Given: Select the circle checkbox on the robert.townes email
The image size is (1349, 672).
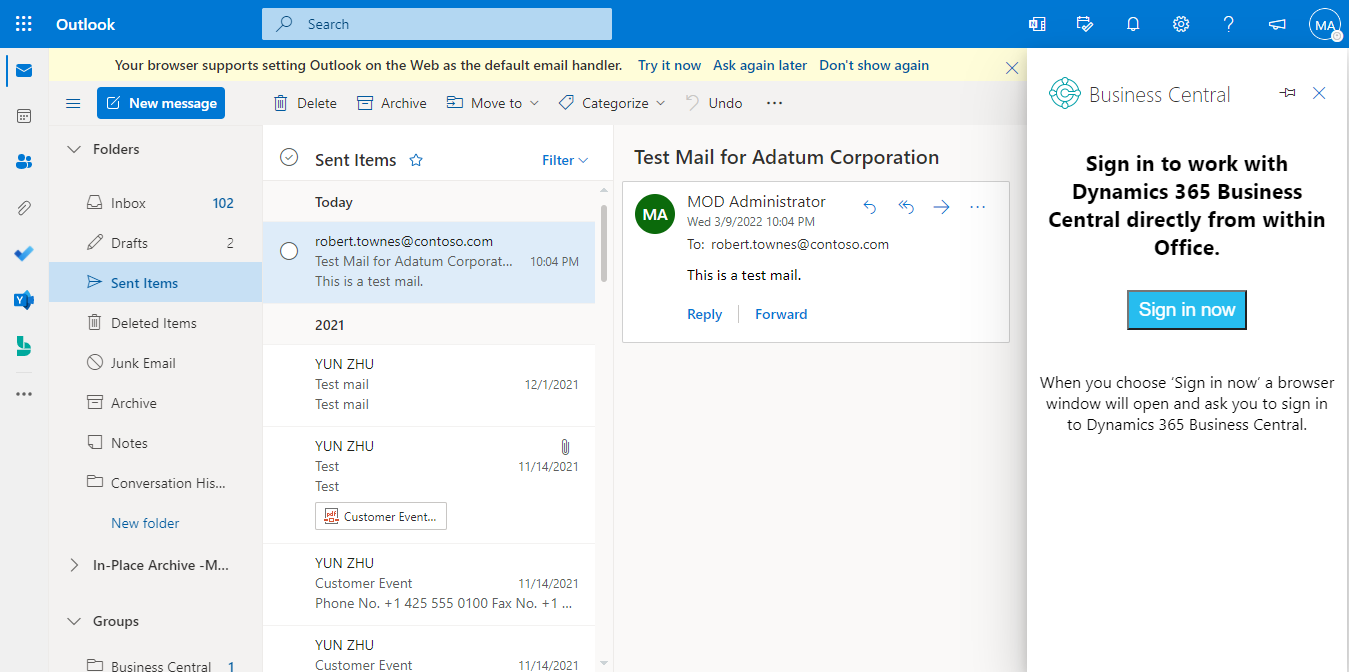Looking at the screenshot, I should (289, 251).
